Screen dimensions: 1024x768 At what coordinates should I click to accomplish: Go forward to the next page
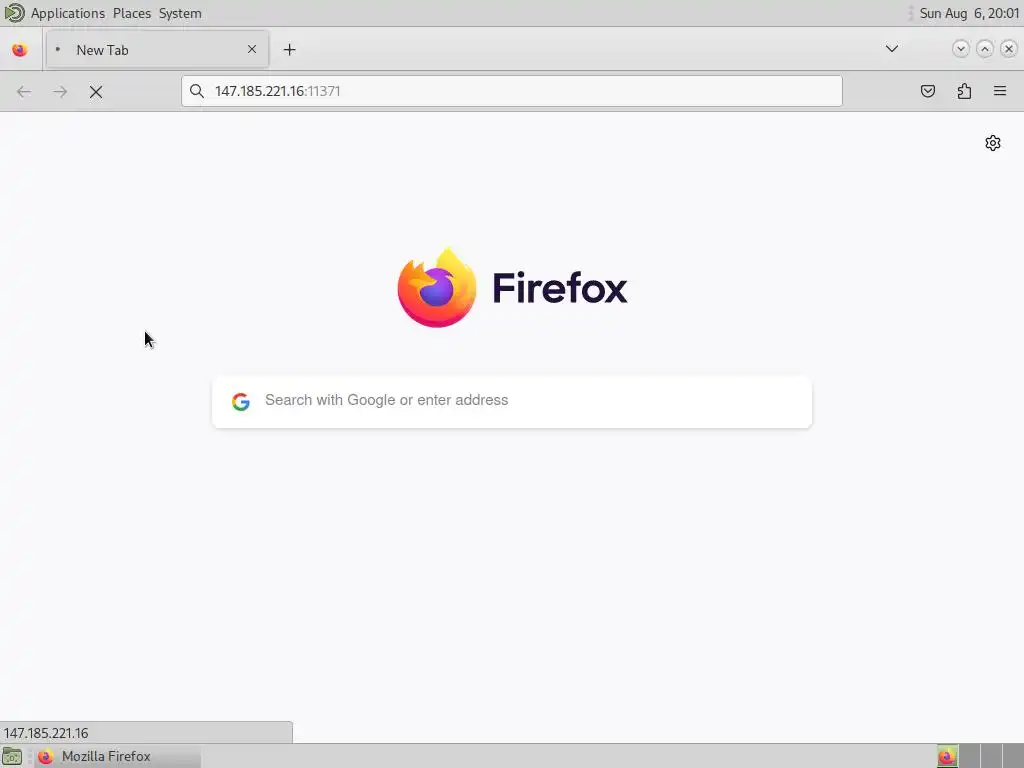coord(60,92)
